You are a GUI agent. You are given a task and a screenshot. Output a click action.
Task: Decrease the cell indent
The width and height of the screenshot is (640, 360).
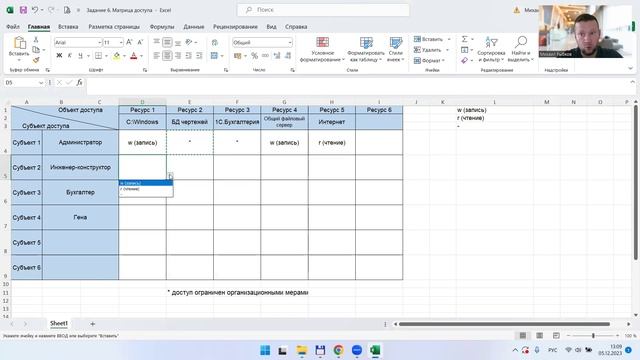tap(189, 56)
